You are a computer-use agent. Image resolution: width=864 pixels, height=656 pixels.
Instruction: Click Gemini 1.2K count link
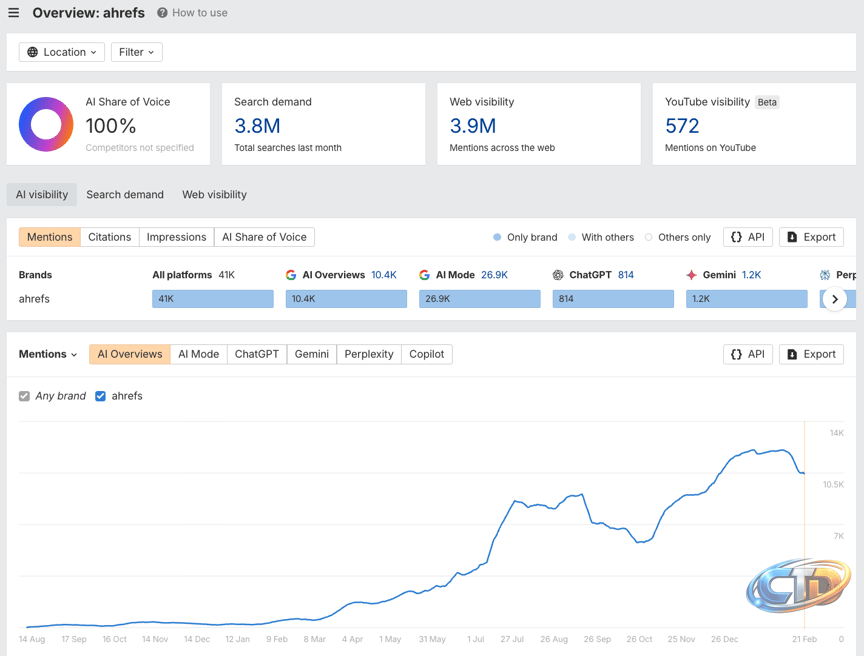752,275
